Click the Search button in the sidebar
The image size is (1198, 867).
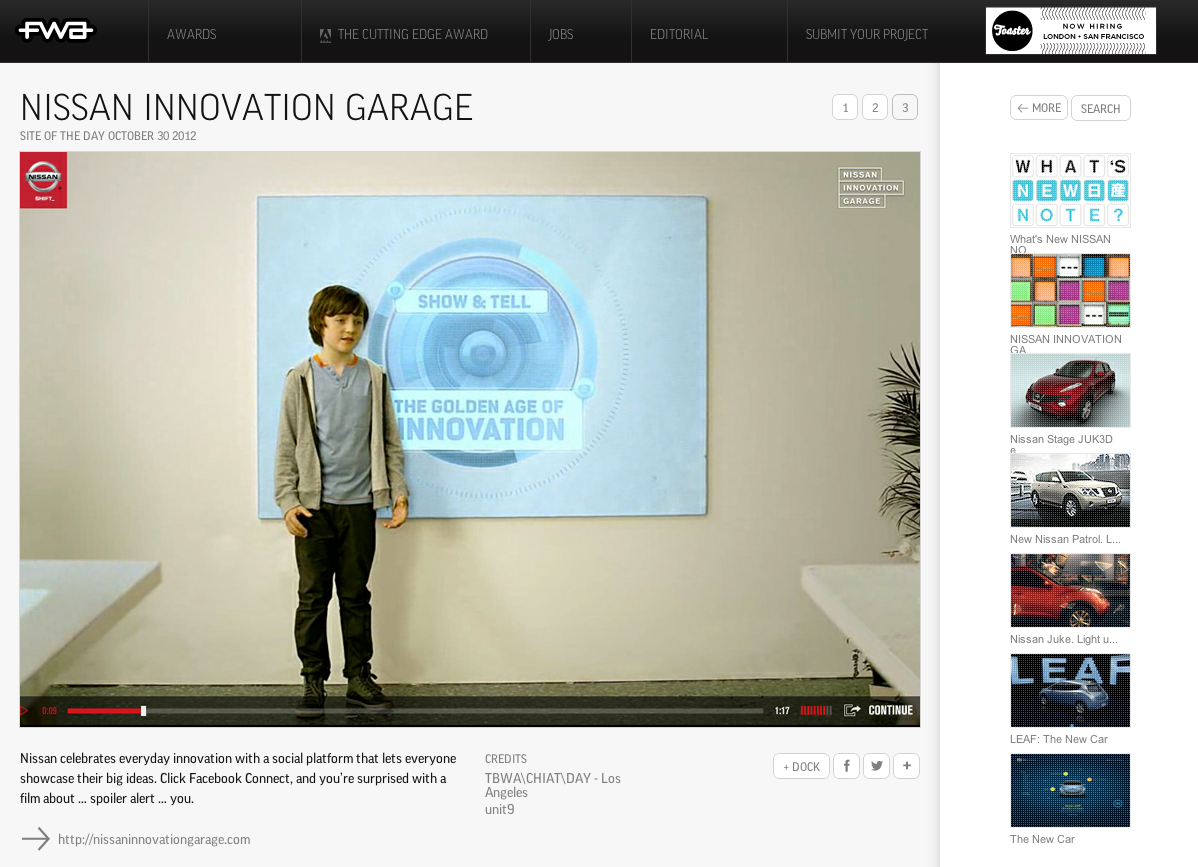(1100, 108)
